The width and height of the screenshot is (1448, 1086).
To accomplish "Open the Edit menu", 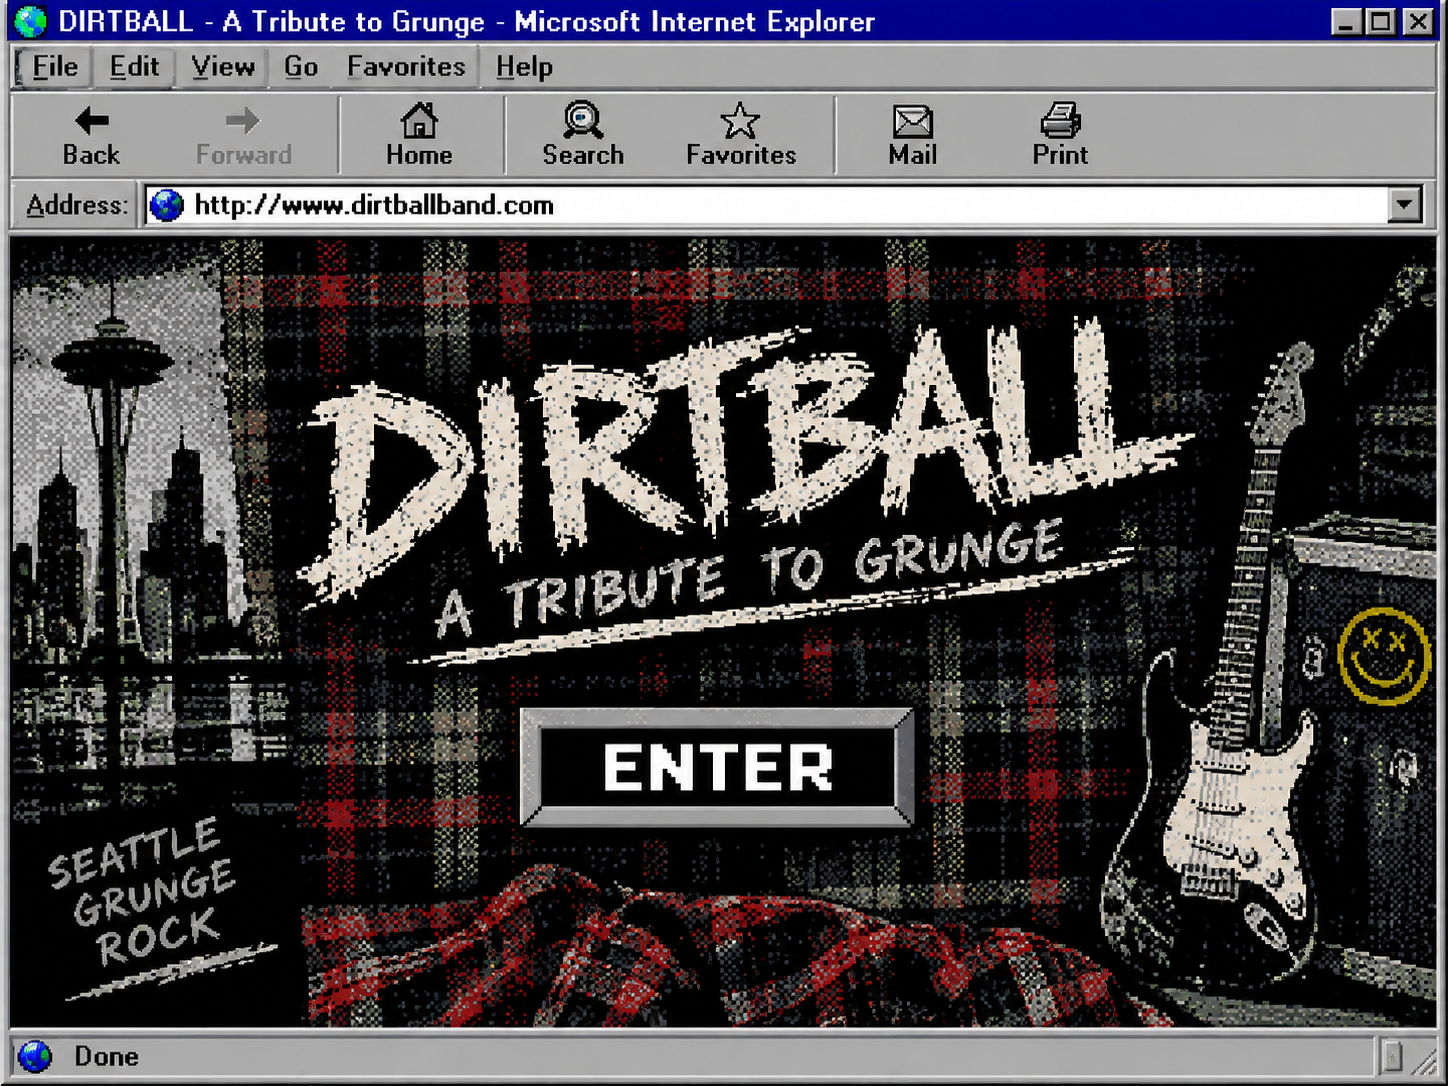I will (134, 67).
